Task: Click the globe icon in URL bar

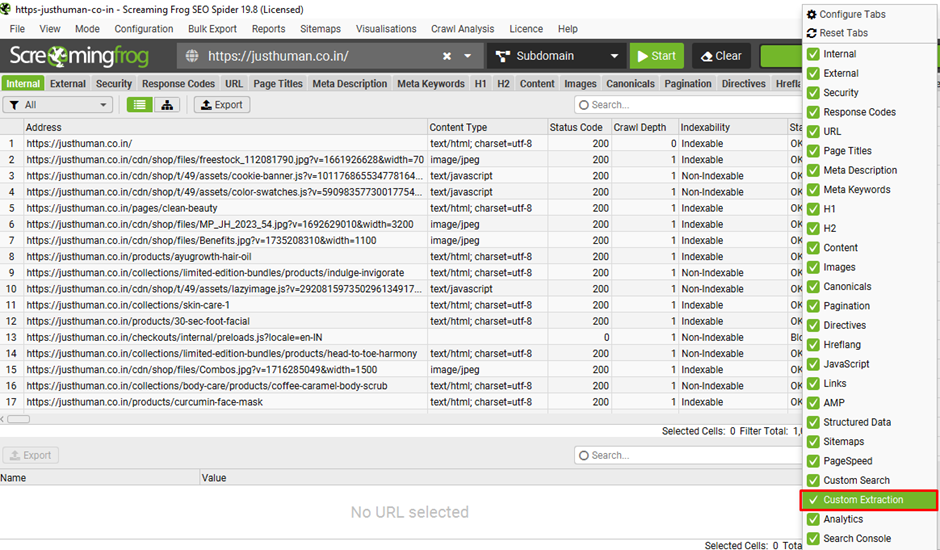Action: pos(192,56)
